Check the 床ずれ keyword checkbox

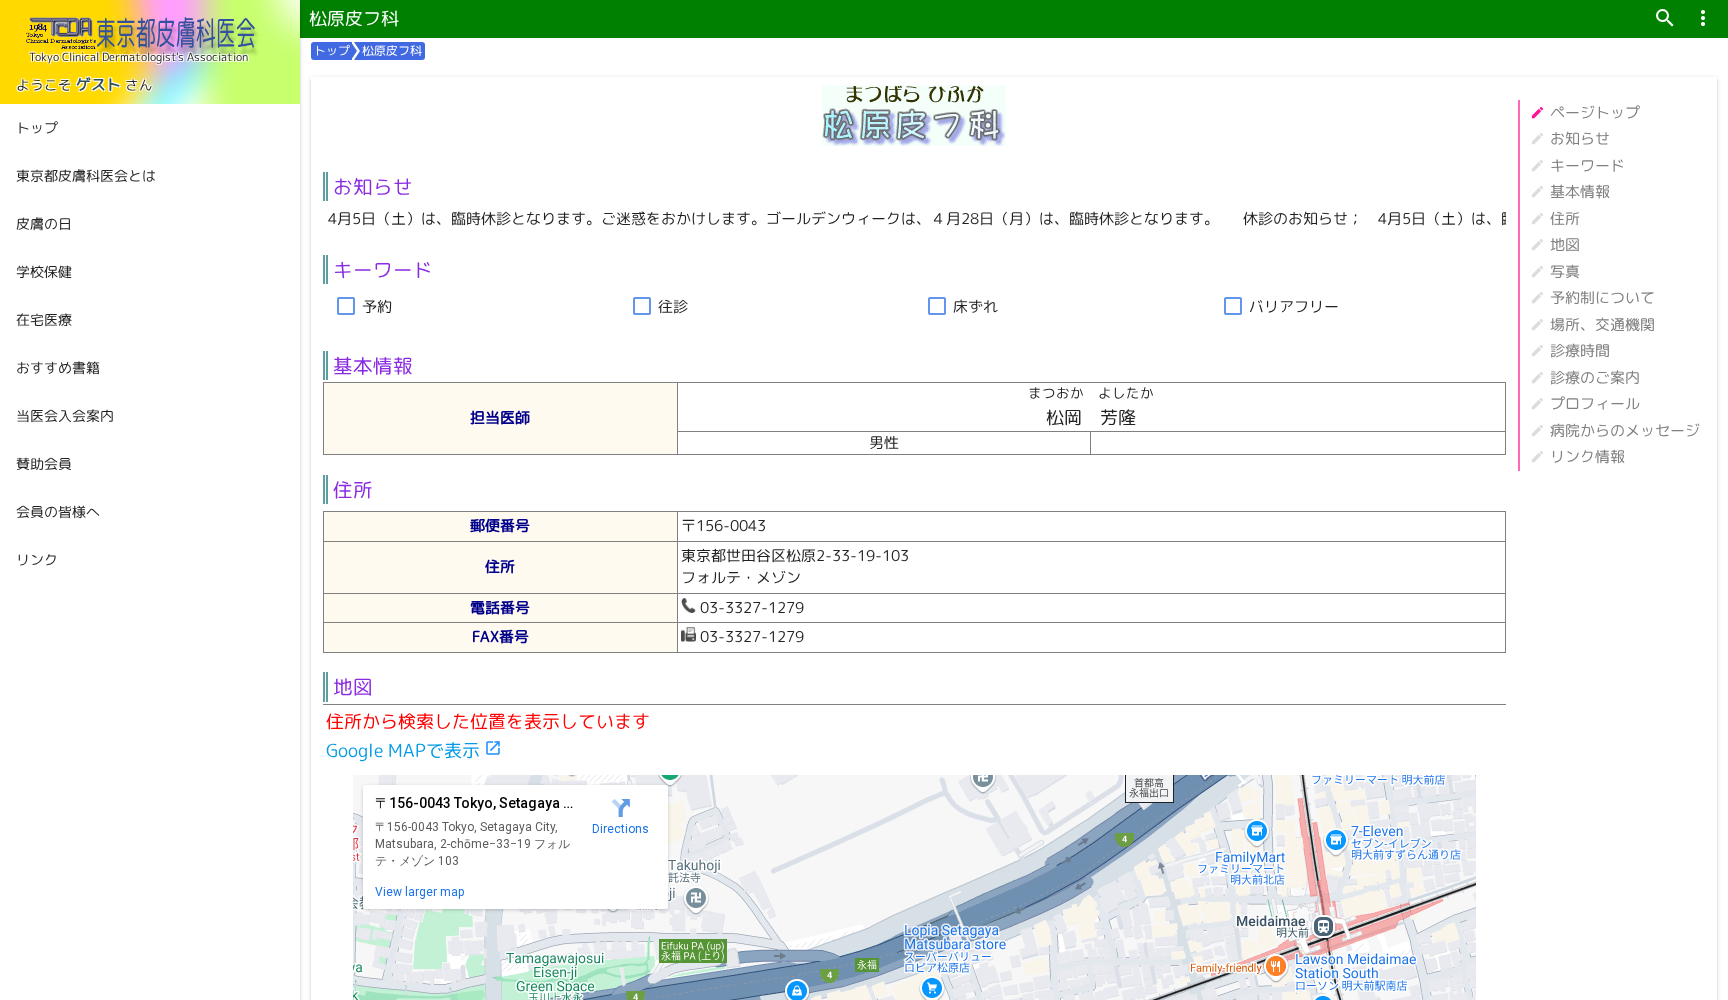point(937,306)
